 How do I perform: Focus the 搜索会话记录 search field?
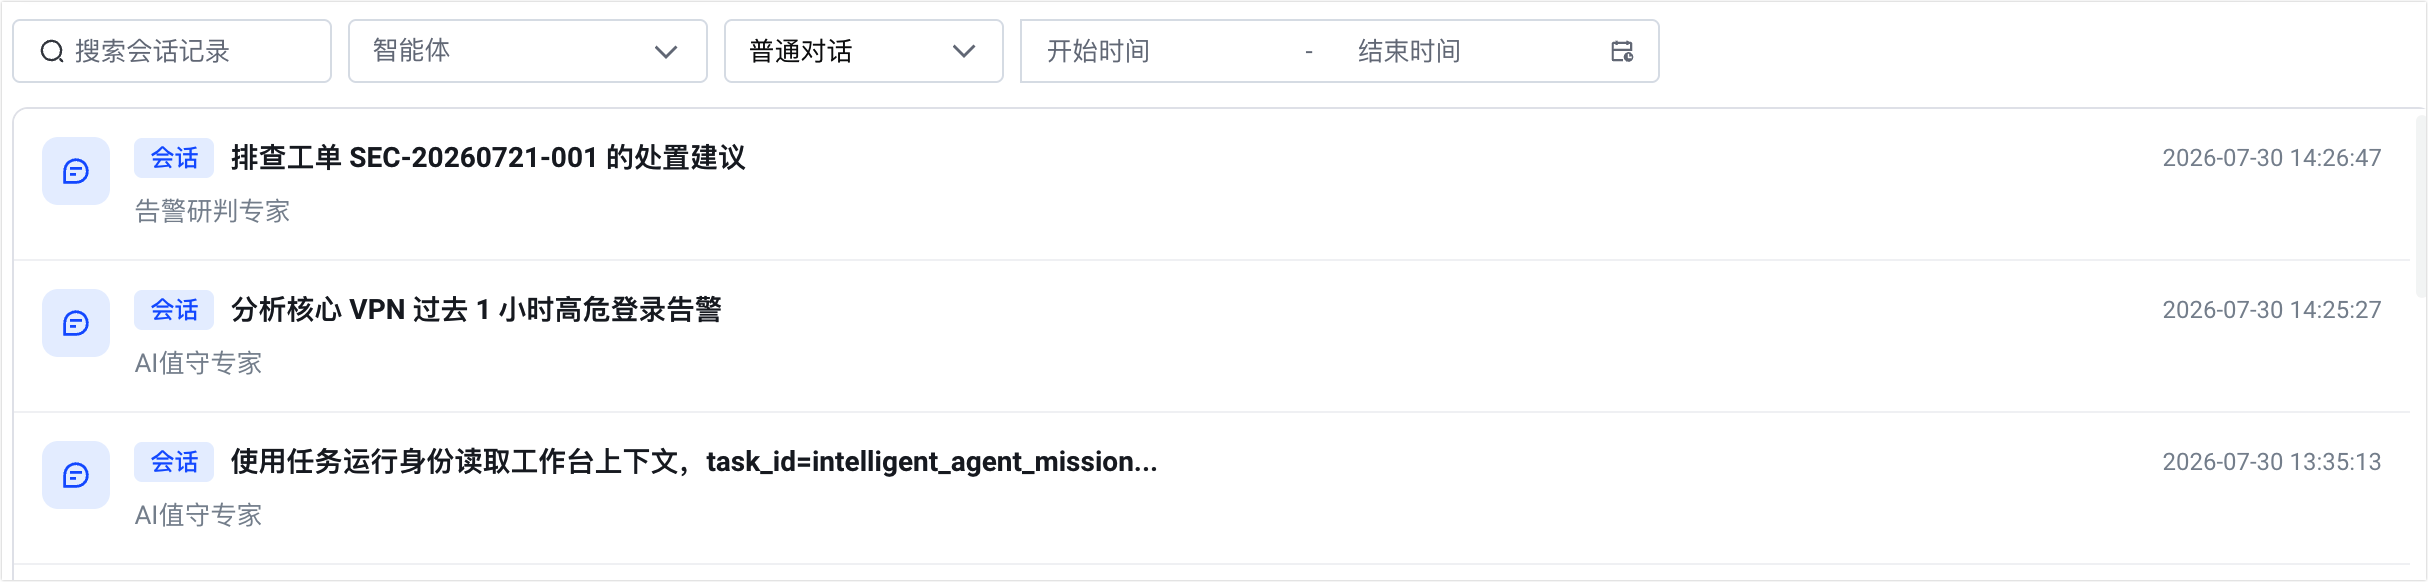[172, 51]
